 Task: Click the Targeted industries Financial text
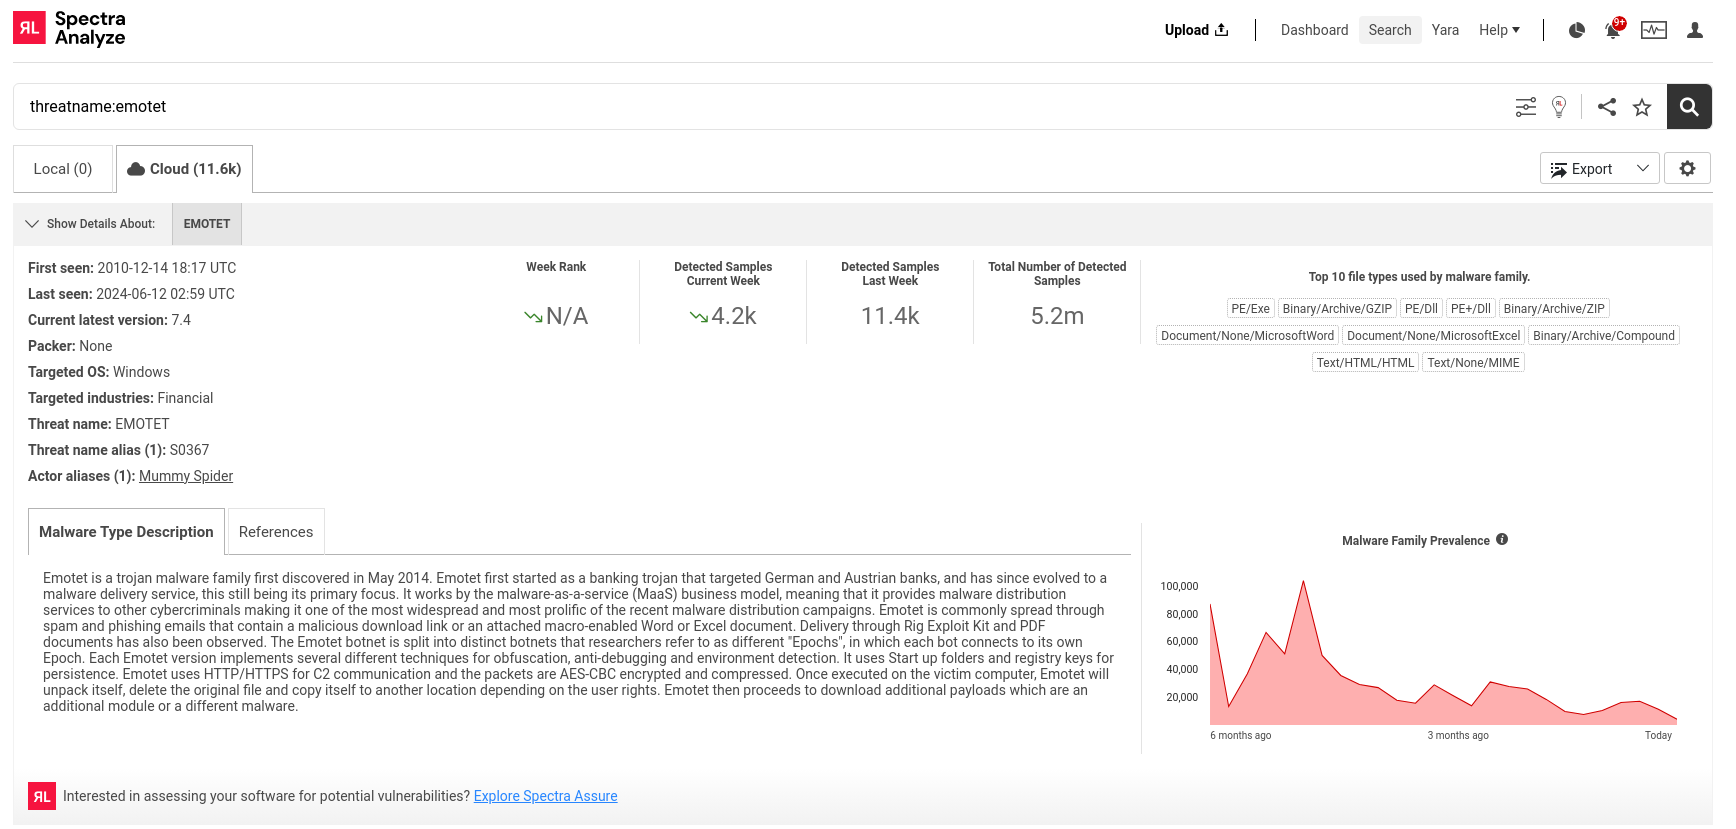click(x=120, y=398)
